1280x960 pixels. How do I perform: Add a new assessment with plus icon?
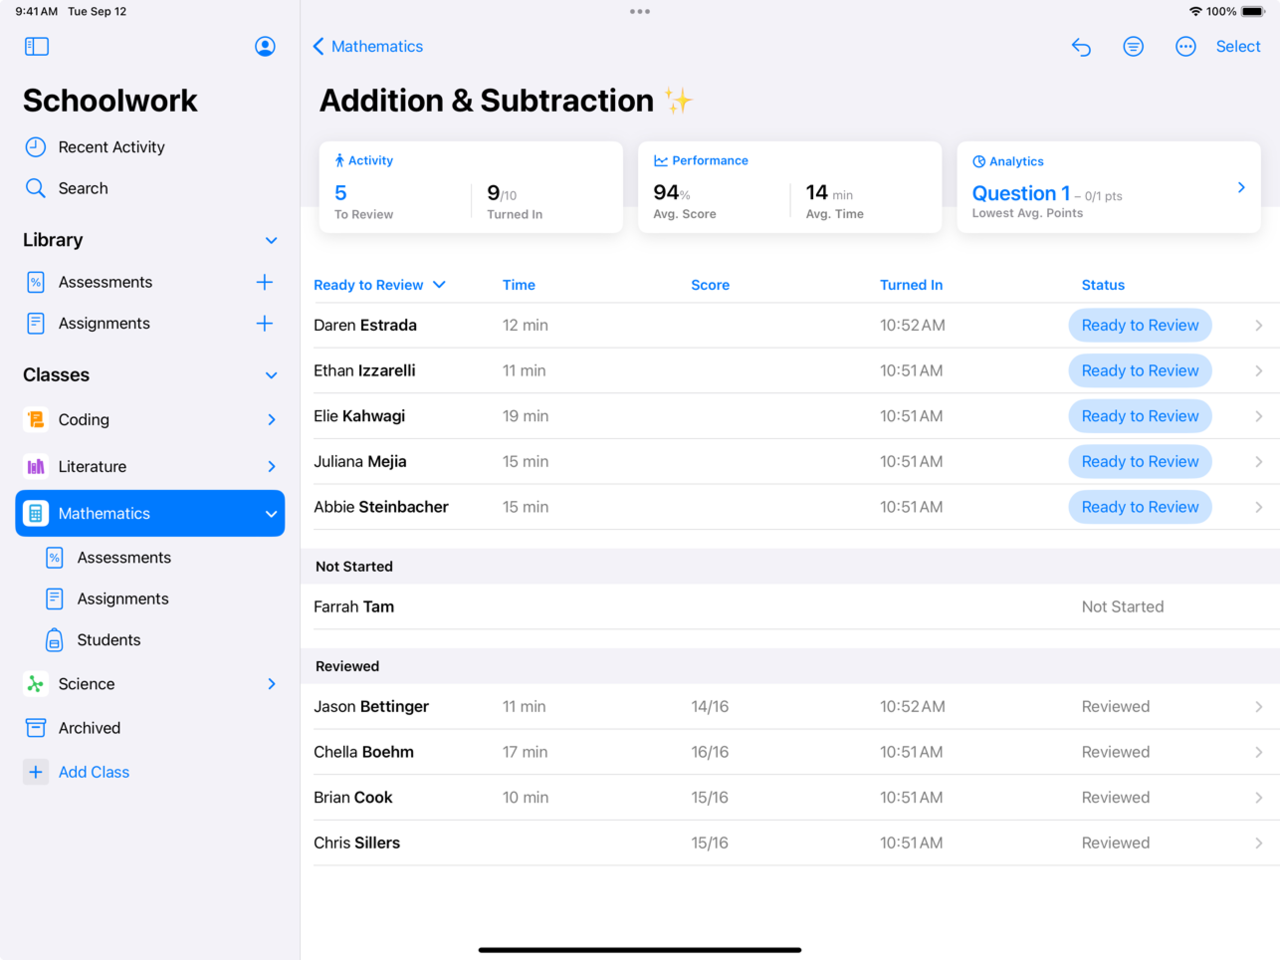pyautogui.click(x=264, y=282)
